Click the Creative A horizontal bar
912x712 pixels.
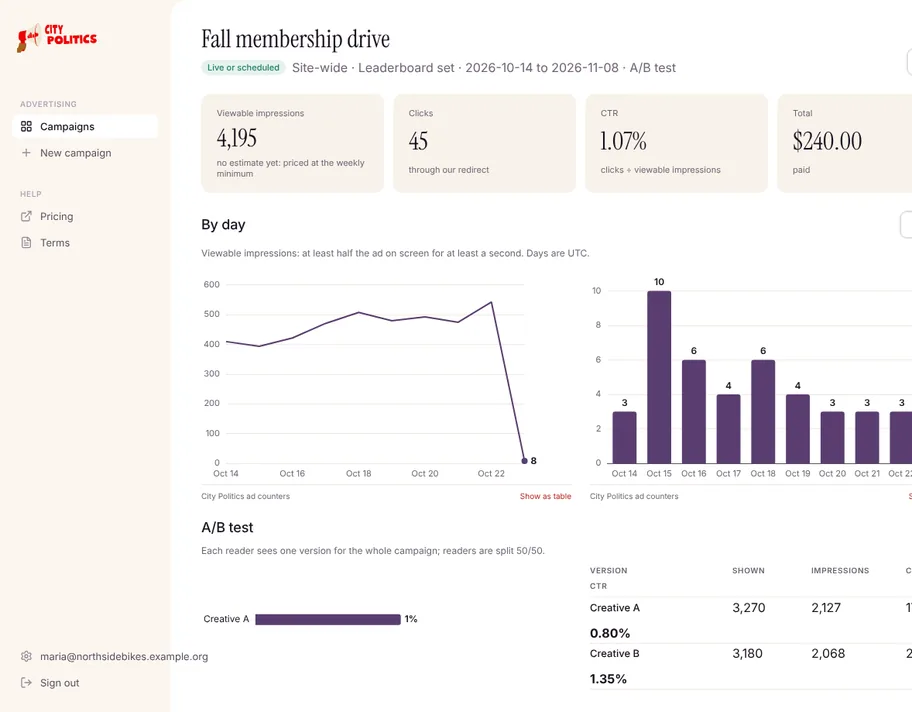(328, 620)
